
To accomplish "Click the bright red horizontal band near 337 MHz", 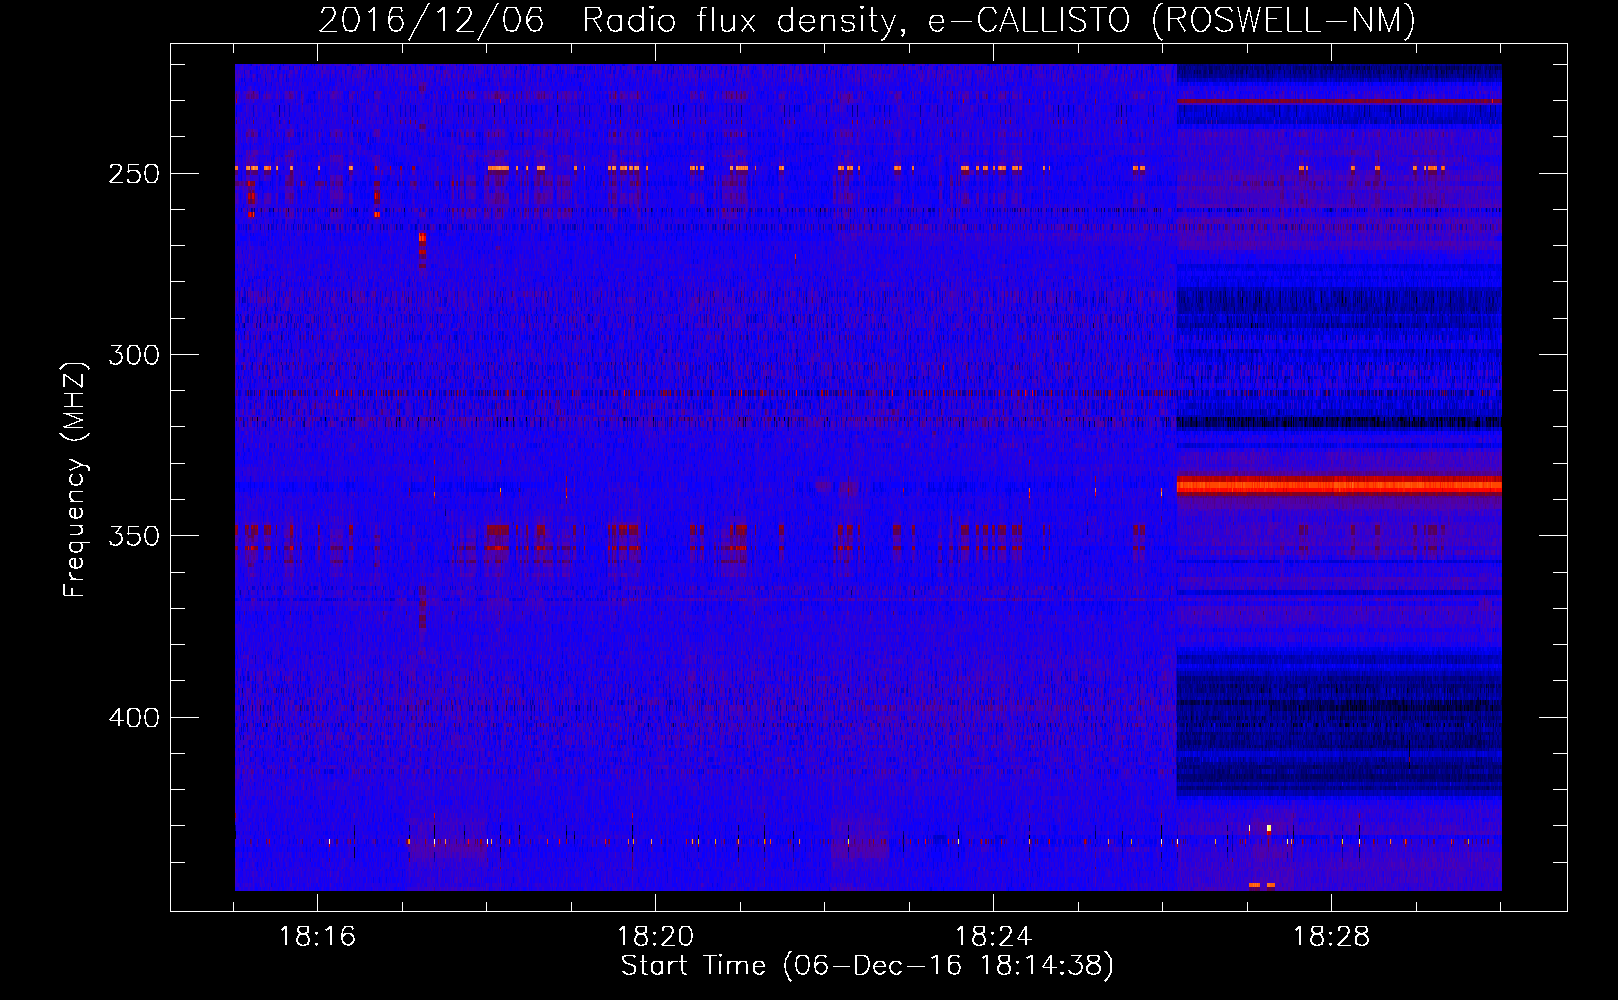I will 1339,486.
